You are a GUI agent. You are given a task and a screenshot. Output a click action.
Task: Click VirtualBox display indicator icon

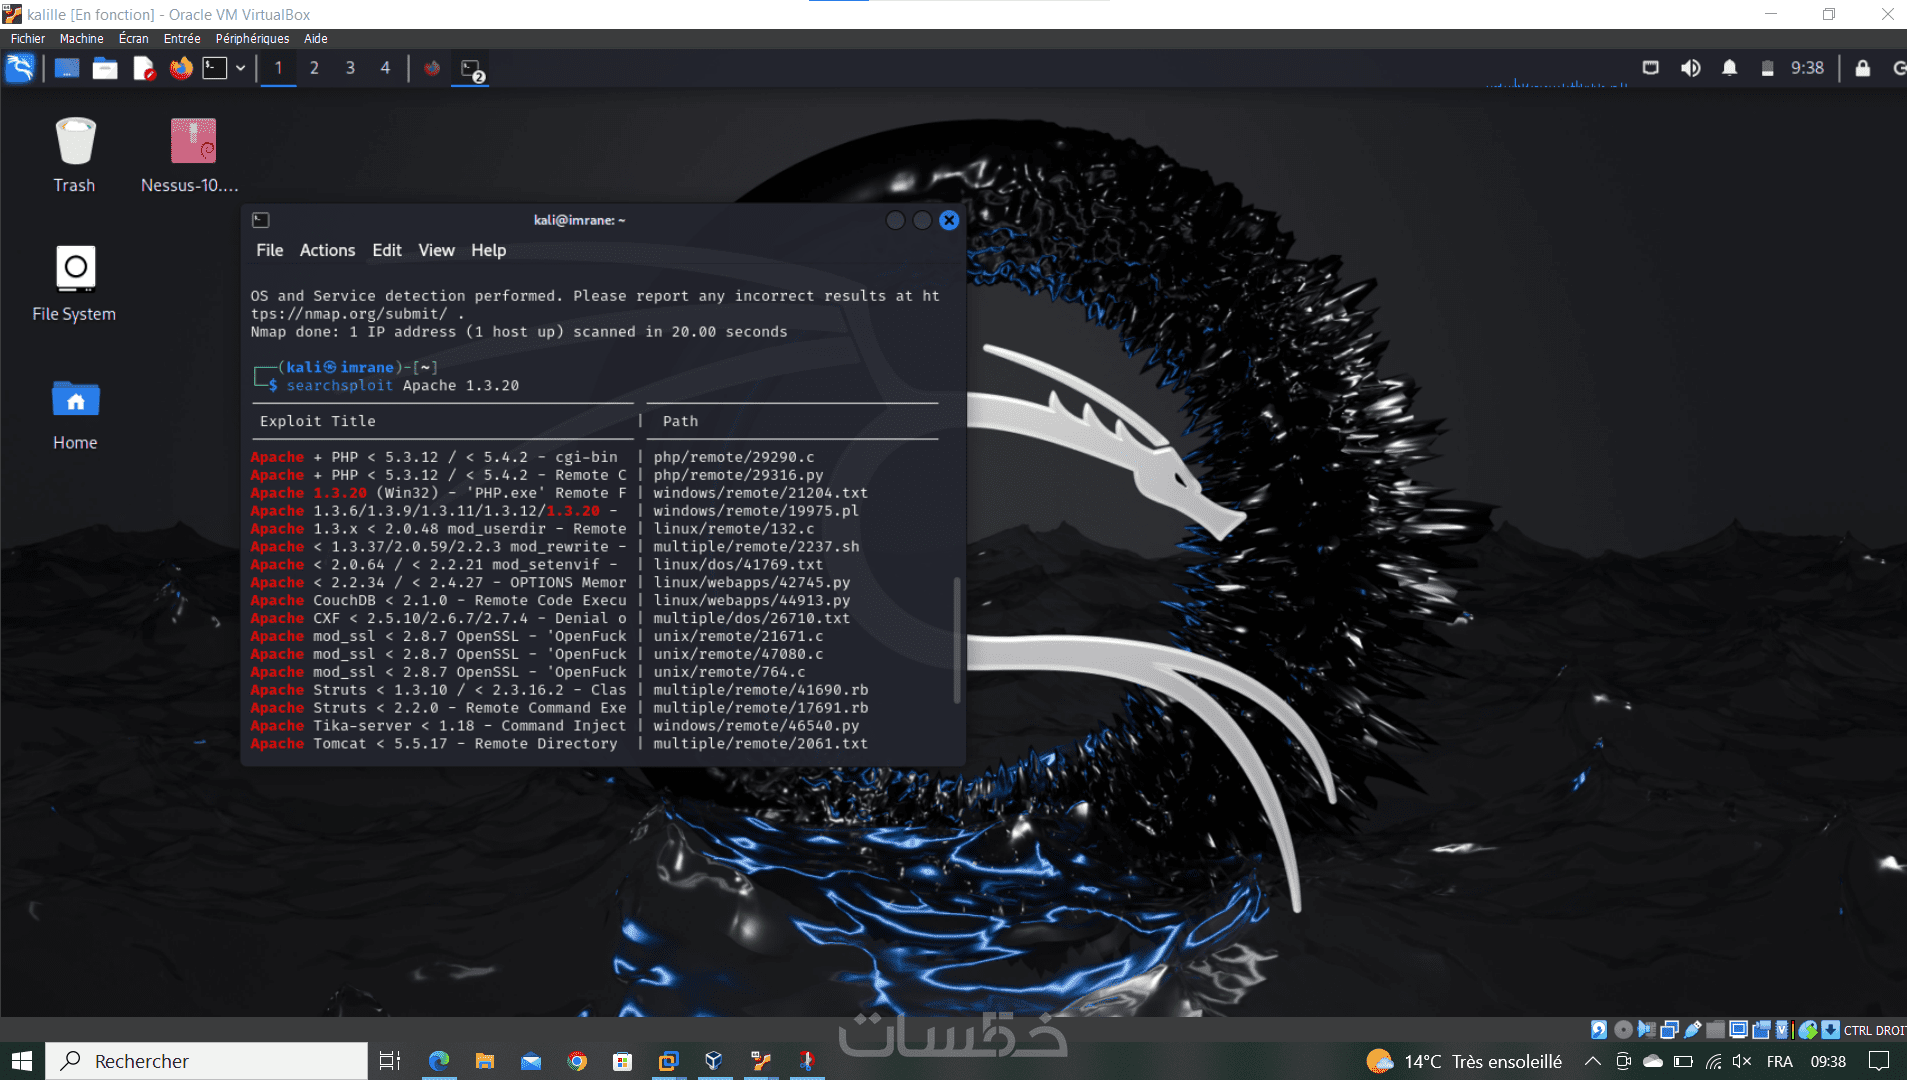pyautogui.click(x=1738, y=1029)
